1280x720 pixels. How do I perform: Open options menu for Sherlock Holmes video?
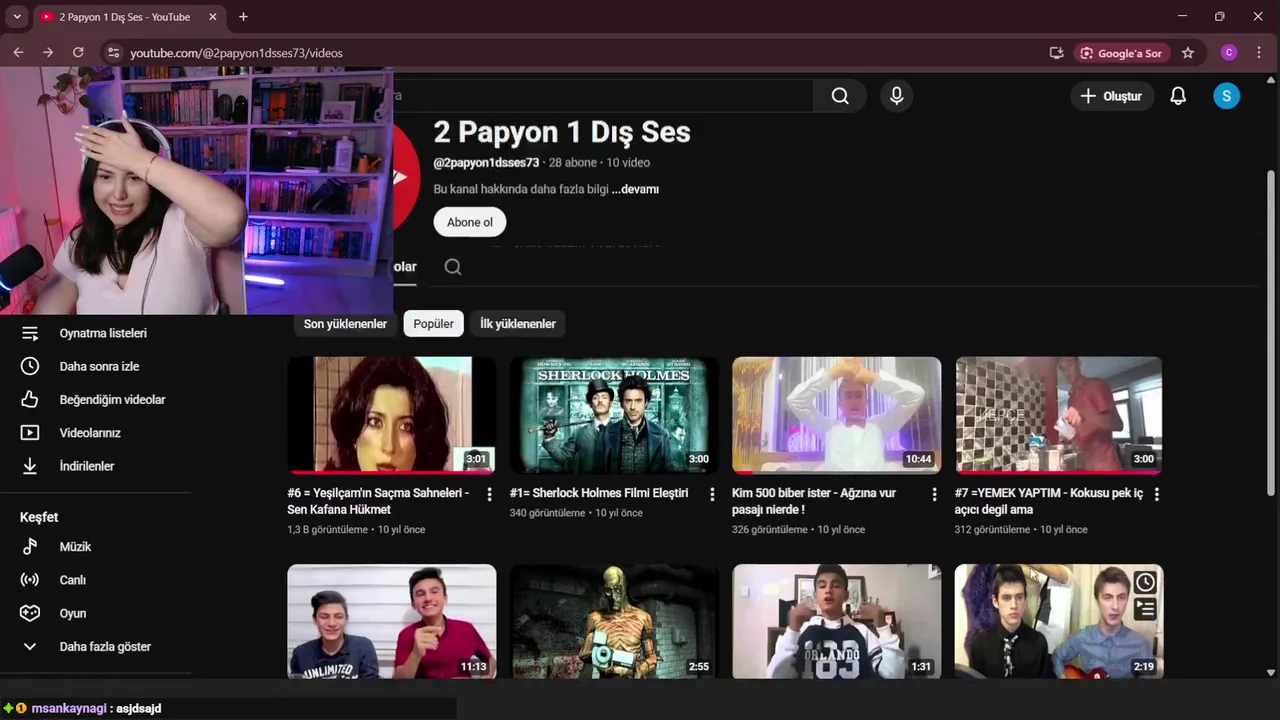[x=712, y=494]
